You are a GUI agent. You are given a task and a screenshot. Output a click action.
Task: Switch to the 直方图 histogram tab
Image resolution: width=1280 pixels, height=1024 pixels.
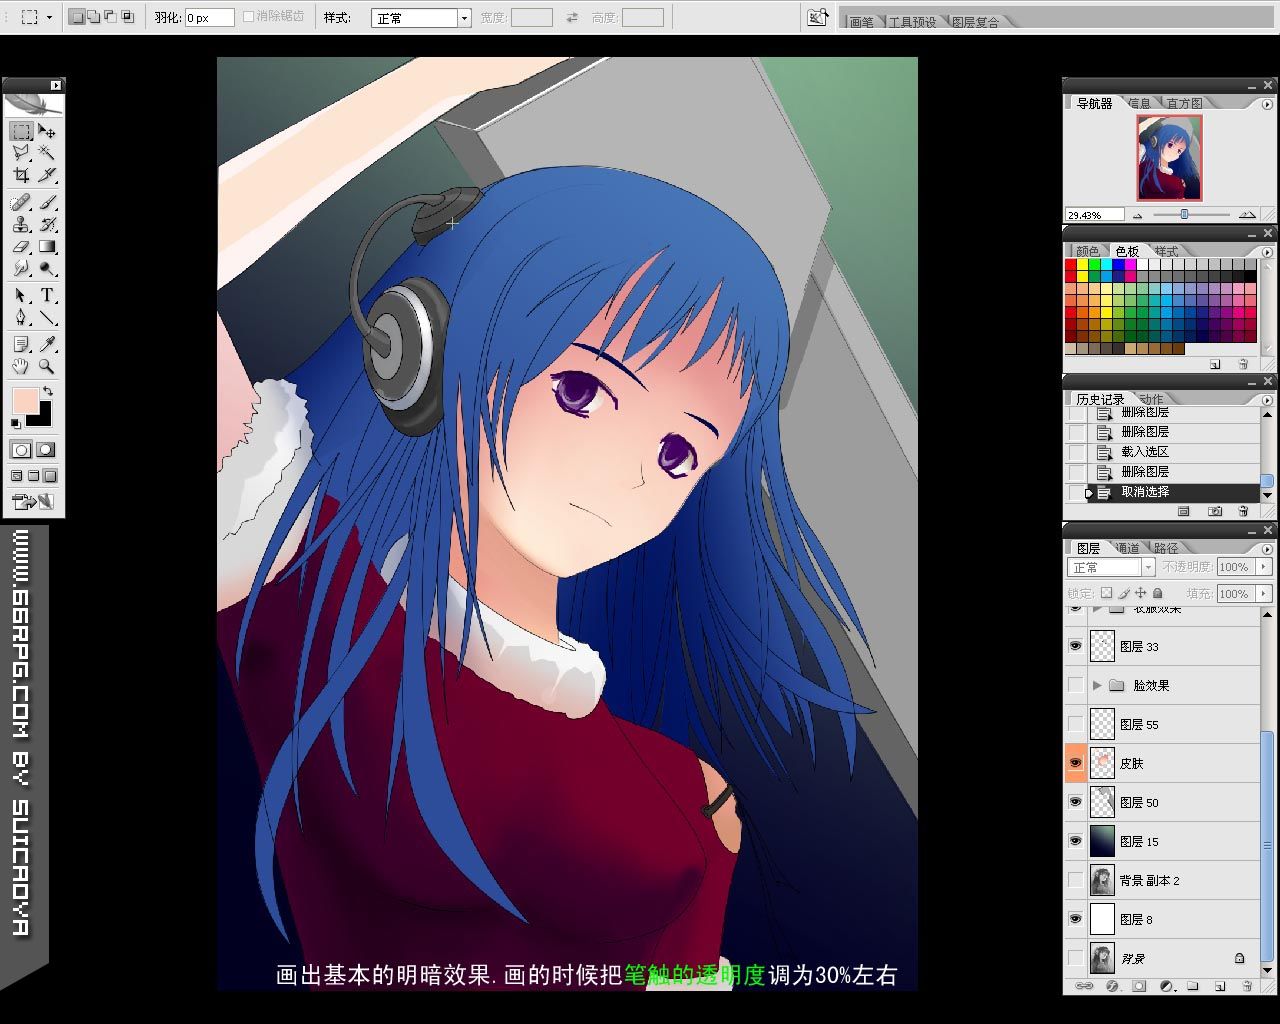click(x=1184, y=103)
